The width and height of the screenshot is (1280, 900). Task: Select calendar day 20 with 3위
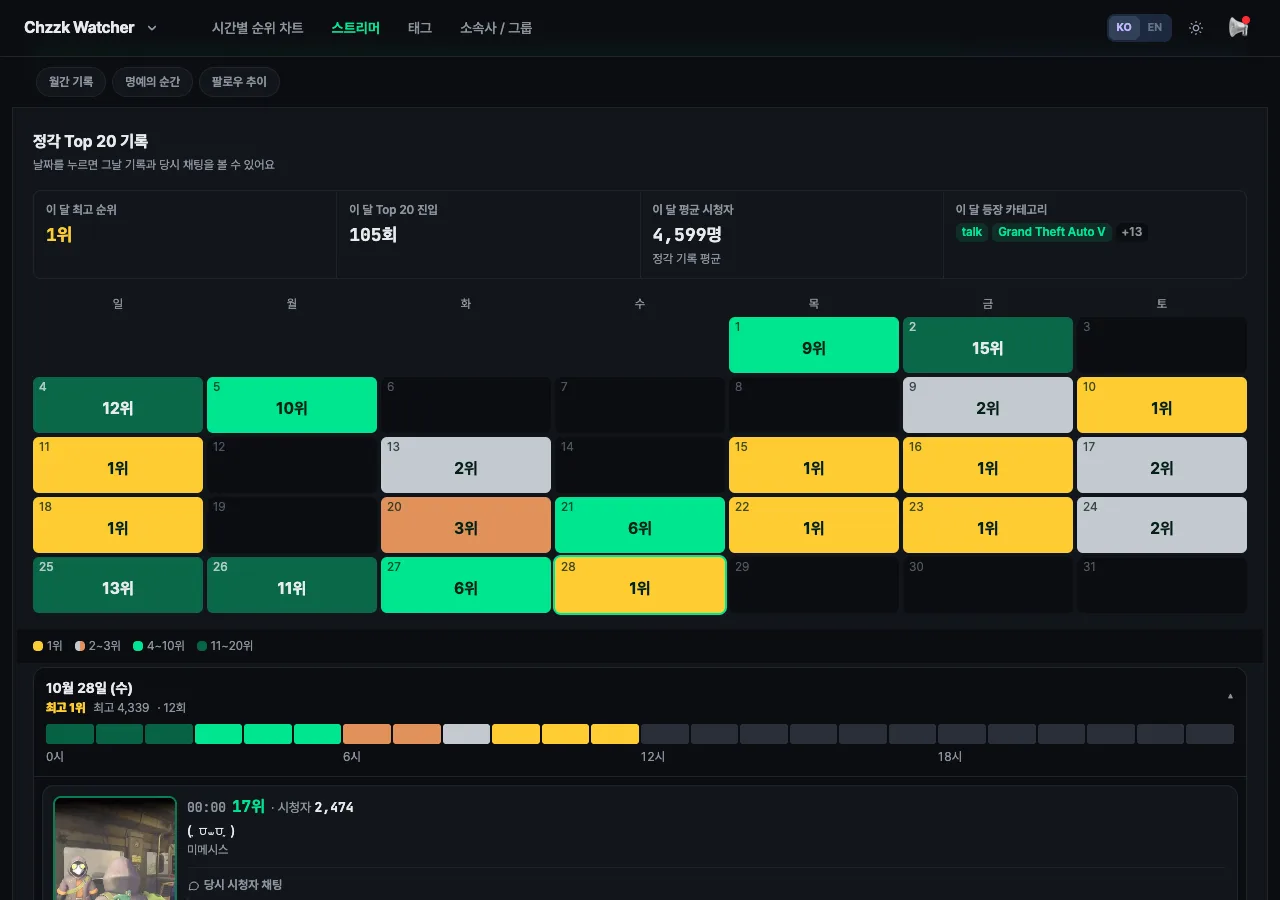pos(466,525)
